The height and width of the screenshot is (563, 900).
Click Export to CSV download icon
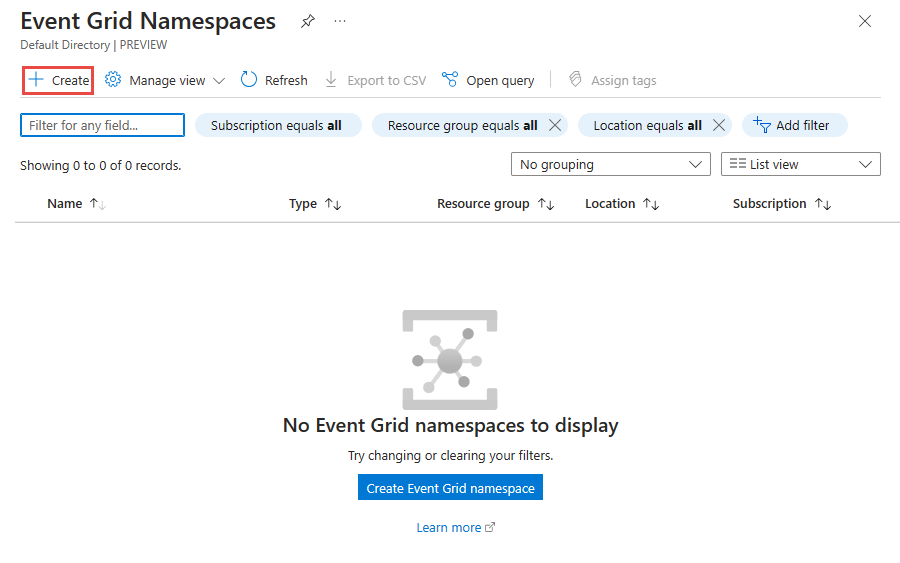331,80
